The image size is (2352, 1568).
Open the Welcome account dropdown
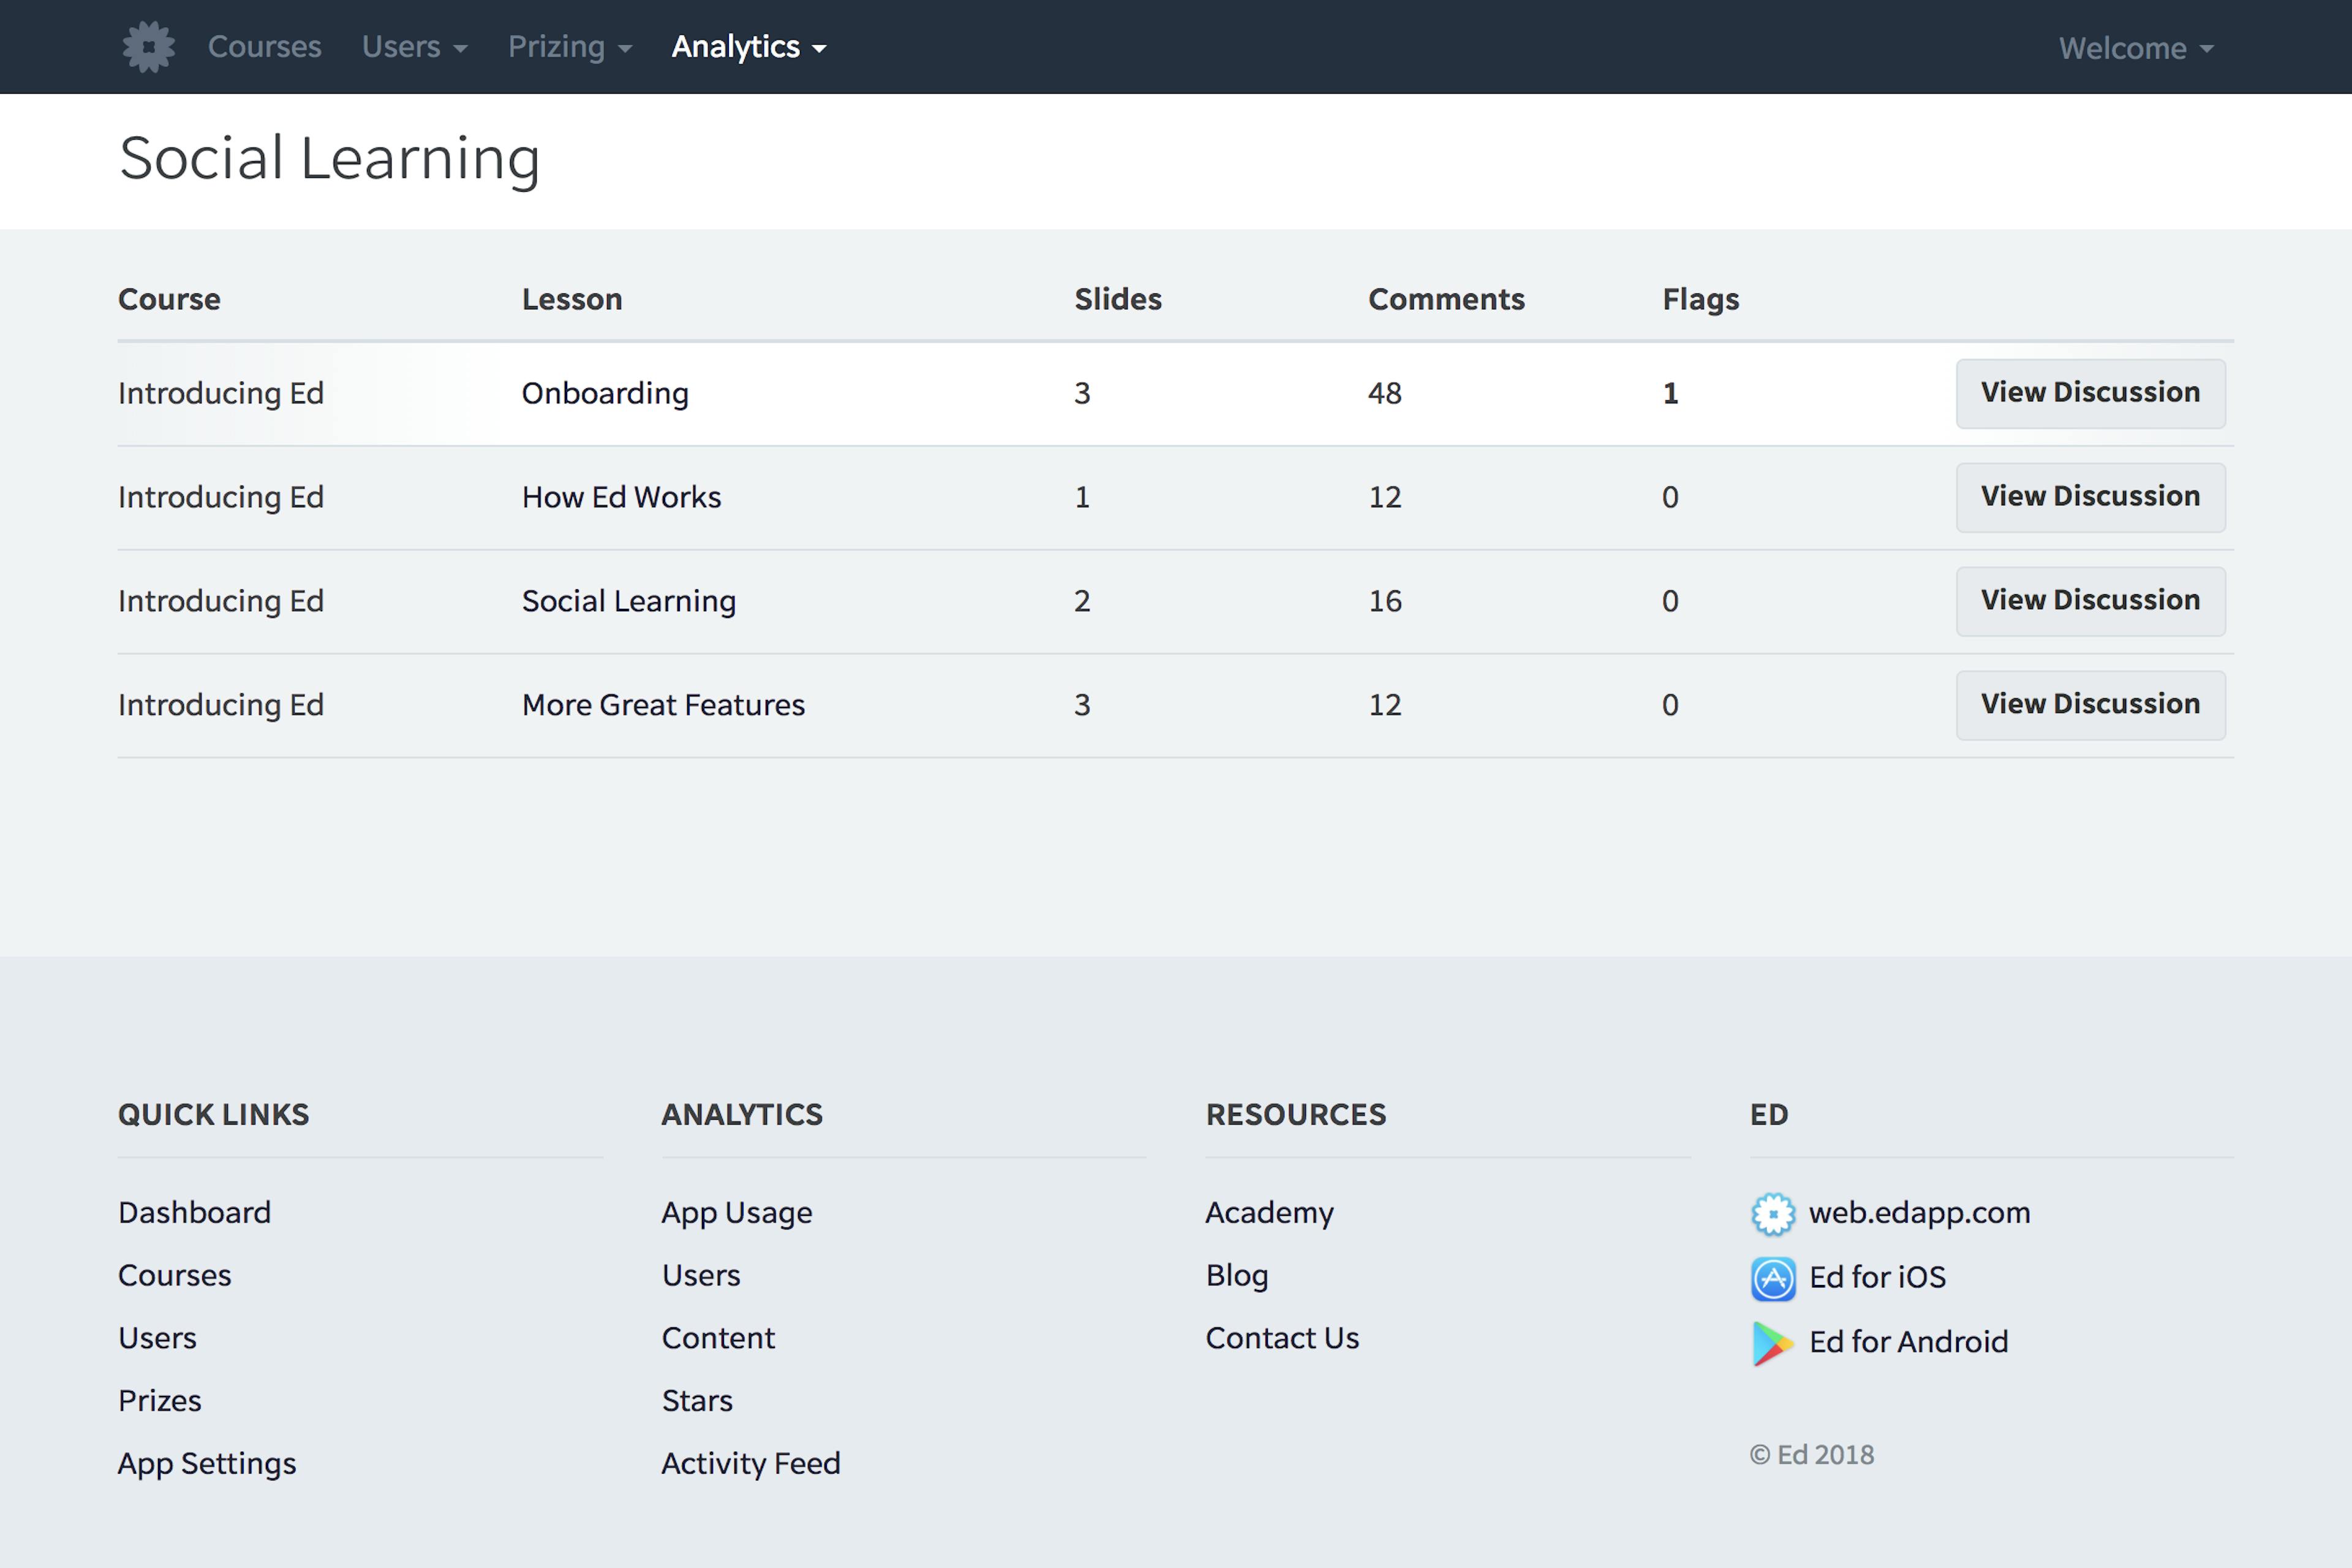click(2137, 48)
